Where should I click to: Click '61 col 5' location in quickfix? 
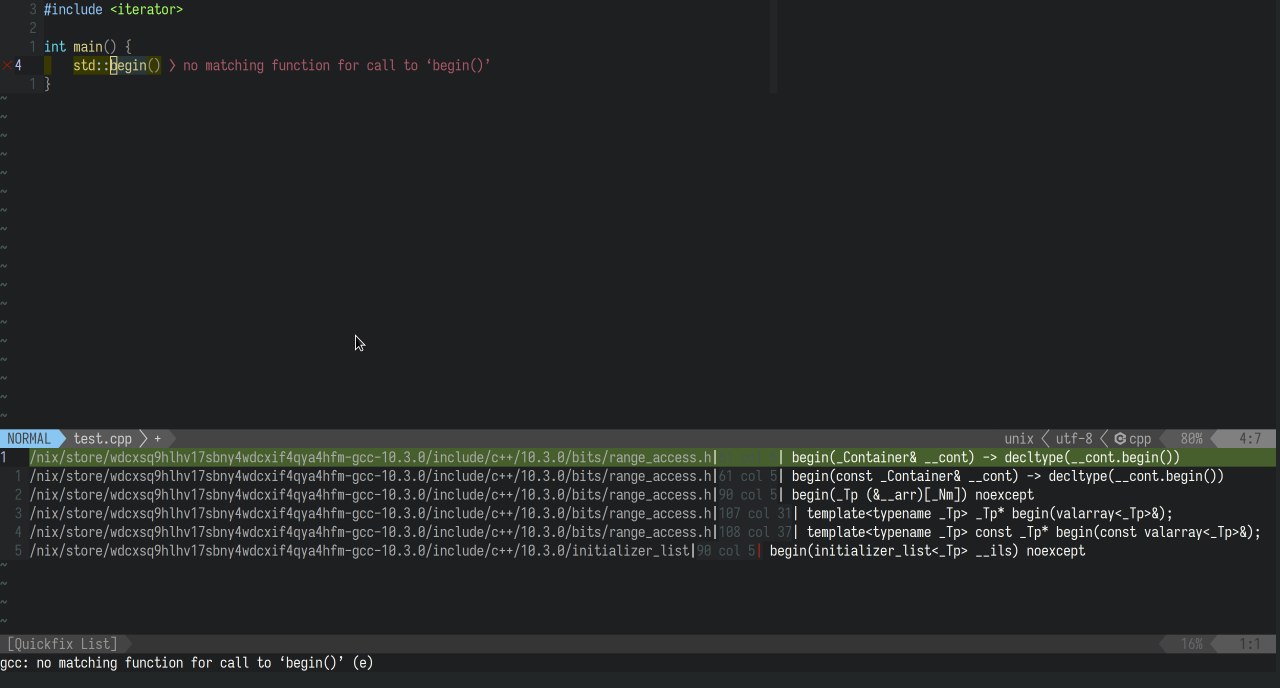[747, 476]
